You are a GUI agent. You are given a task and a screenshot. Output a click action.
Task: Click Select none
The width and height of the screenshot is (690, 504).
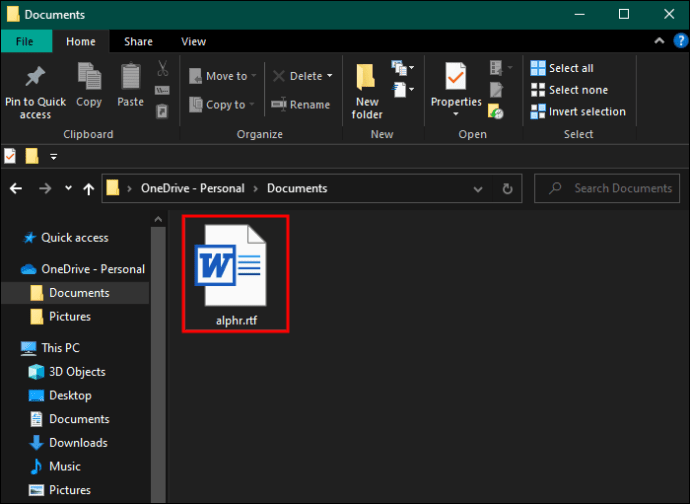pyautogui.click(x=569, y=90)
